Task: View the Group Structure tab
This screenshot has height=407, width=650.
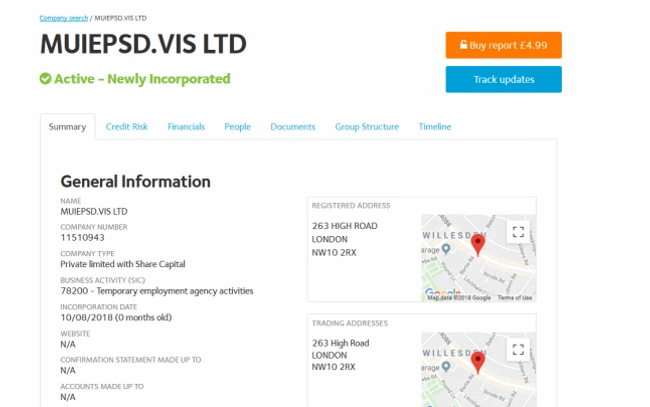Action: (x=367, y=127)
